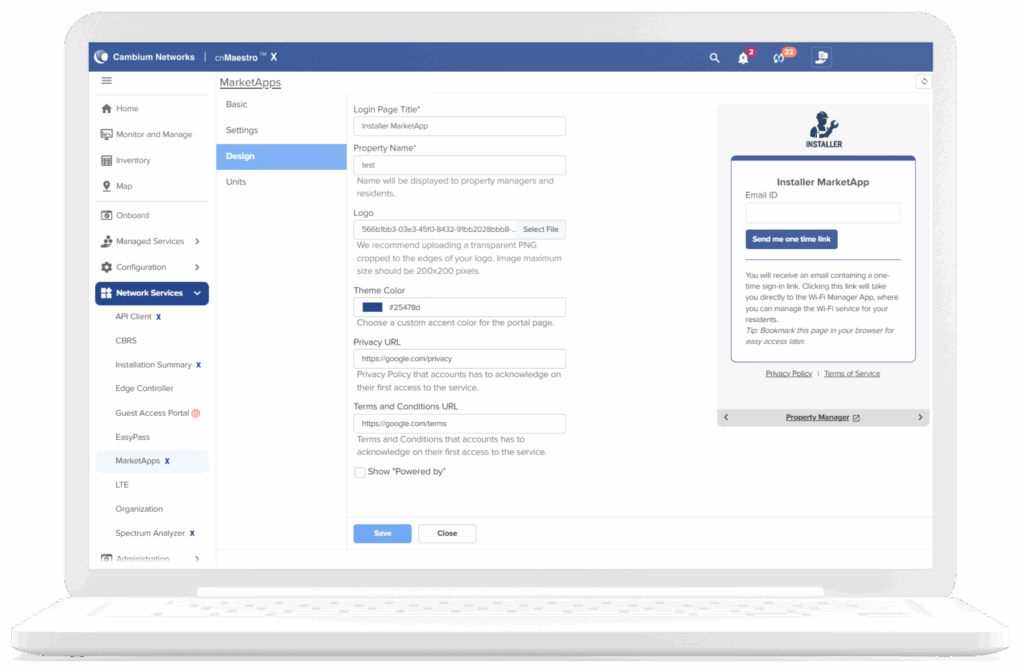This screenshot has width=1024, height=667.
Task: Open the user account icon in header
Action: tap(822, 57)
